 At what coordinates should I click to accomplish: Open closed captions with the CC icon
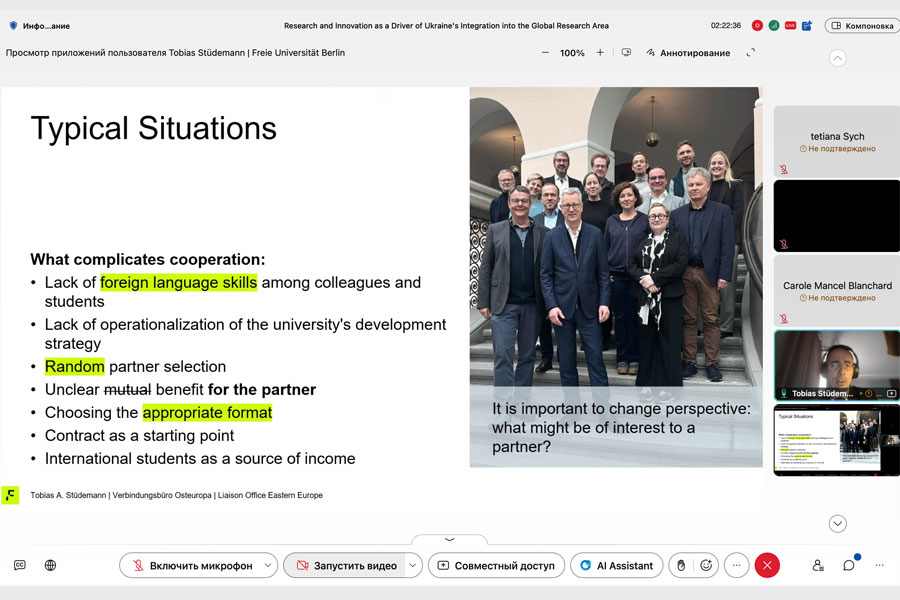[20, 565]
